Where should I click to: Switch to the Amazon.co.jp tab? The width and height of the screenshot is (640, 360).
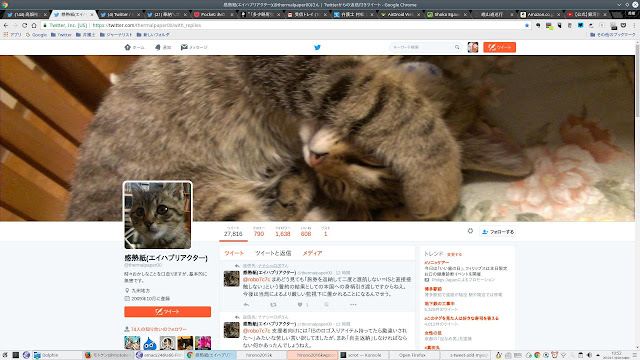pos(541,14)
